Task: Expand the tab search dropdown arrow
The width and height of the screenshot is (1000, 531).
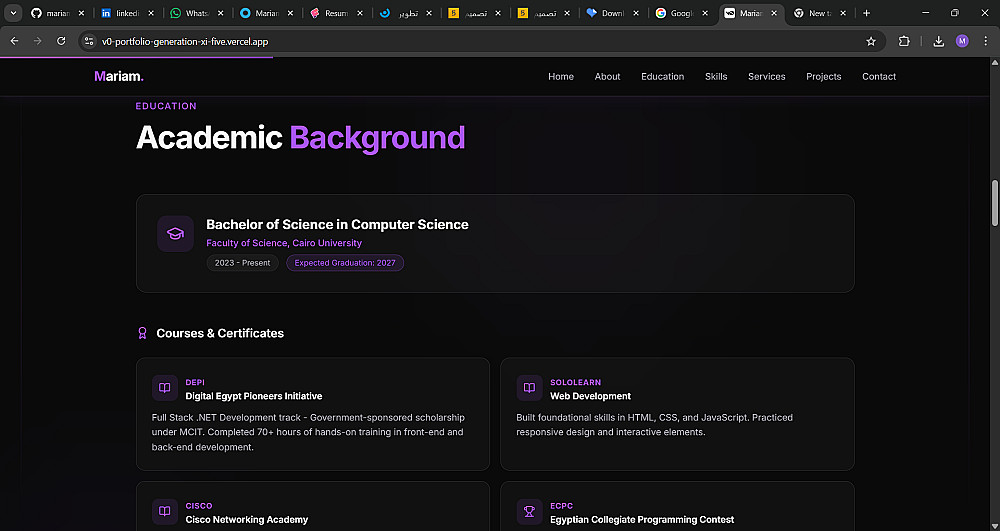Action: [13, 13]
